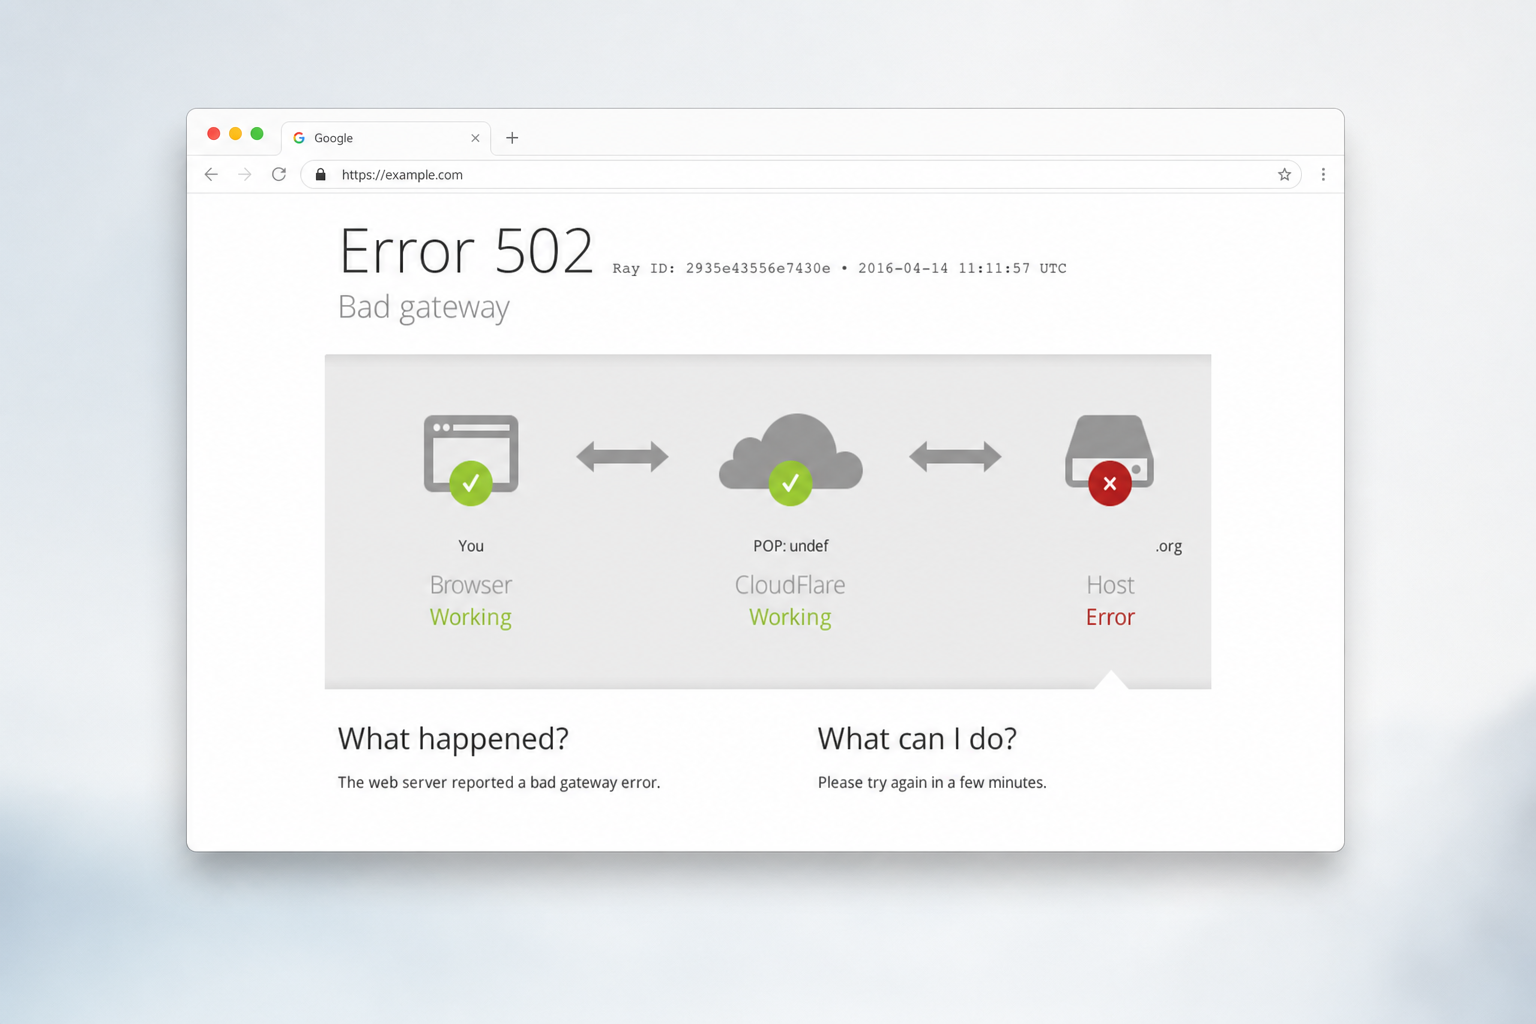This screenshot has width=1536, height=1024.
Task: Click the "What can I do?" heading
Action: [917, 739]
